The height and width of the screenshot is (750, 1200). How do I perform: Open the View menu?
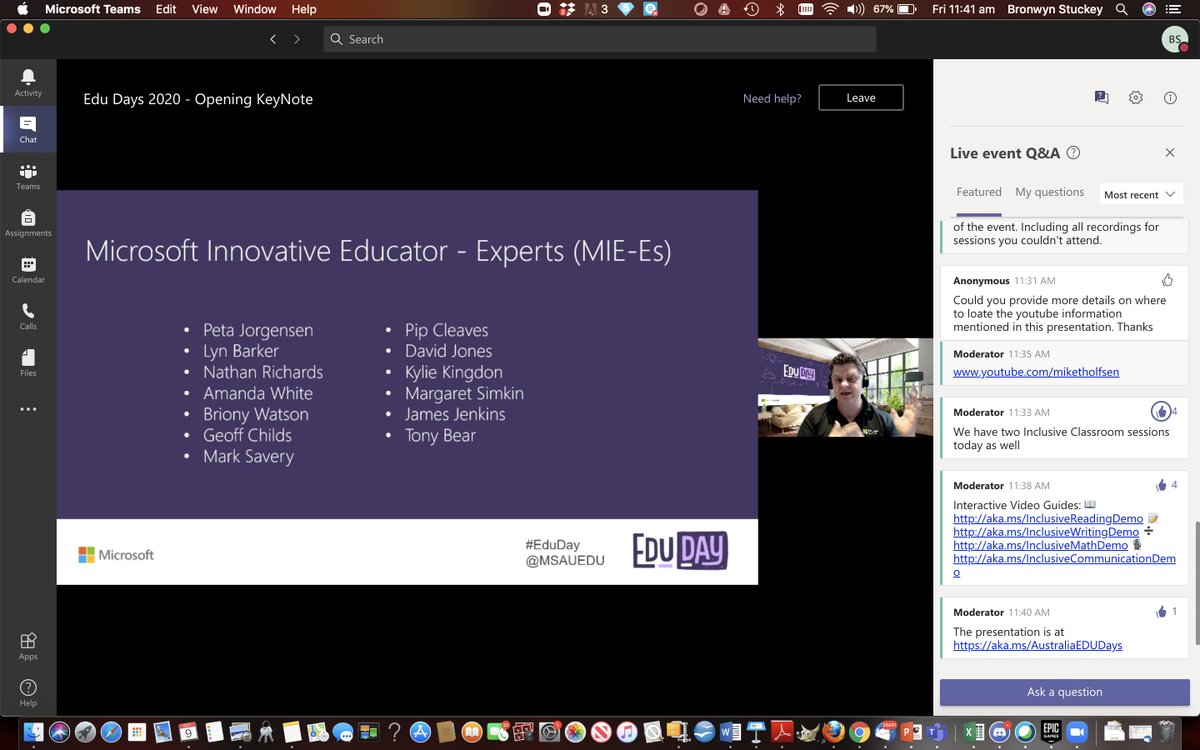(x=205, y=9)
